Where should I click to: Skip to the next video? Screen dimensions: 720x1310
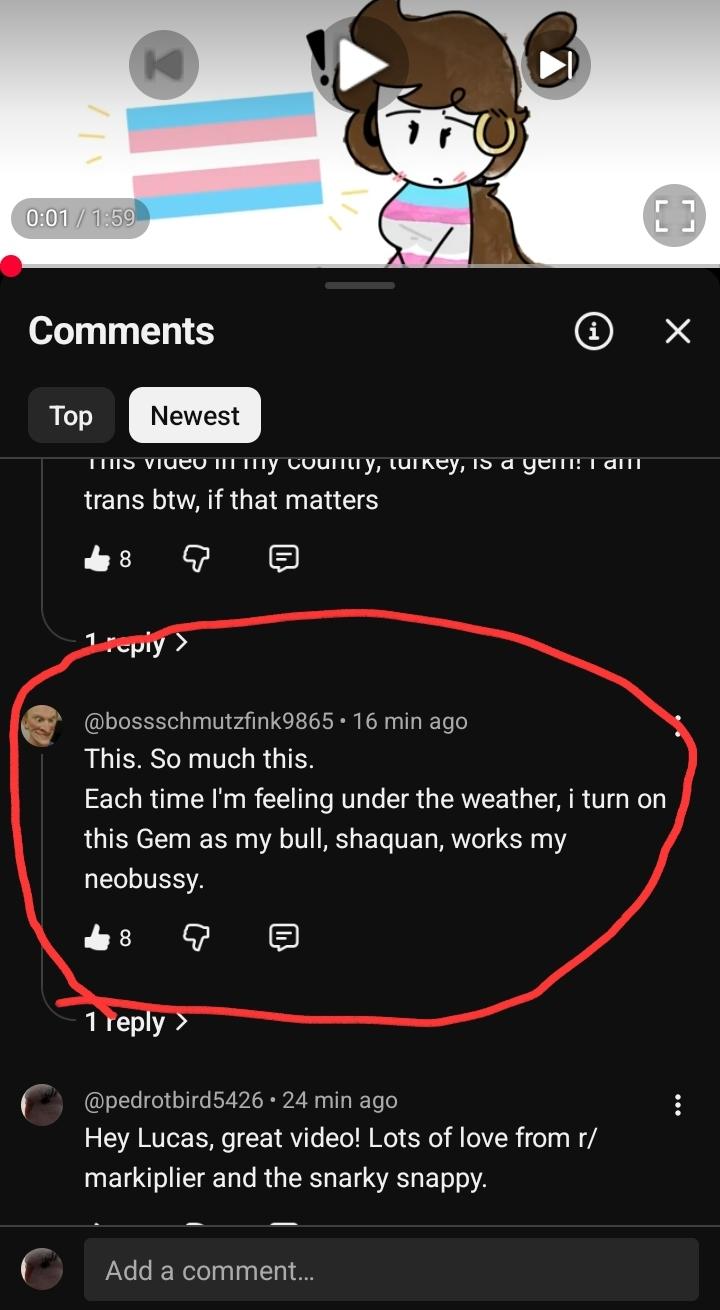[x=556, y=64]
